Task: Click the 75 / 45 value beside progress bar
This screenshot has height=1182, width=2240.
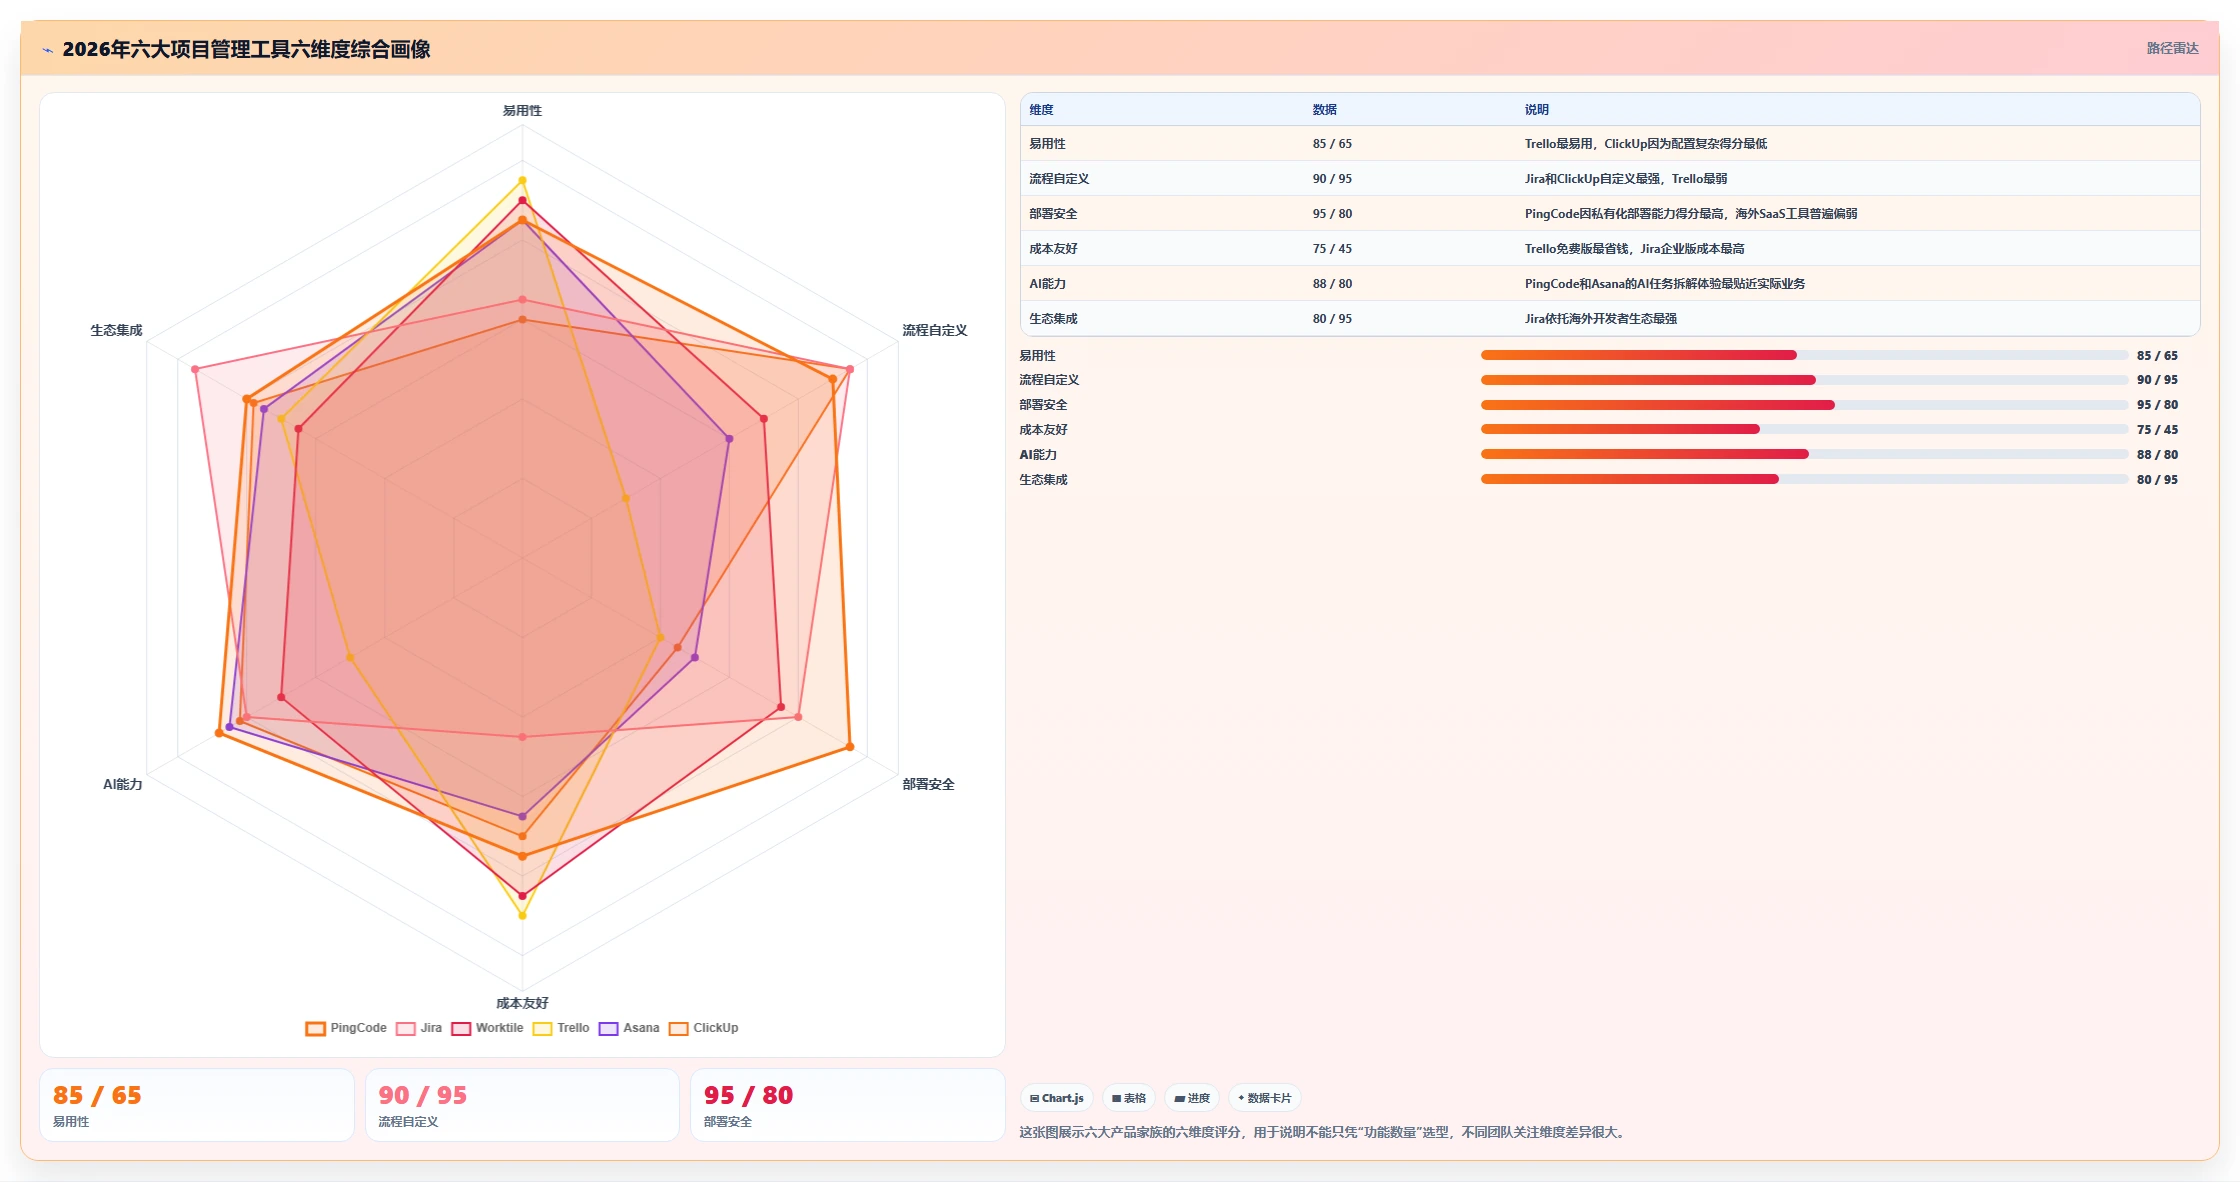Action: pyautogui.click(x=2157, y=430)
